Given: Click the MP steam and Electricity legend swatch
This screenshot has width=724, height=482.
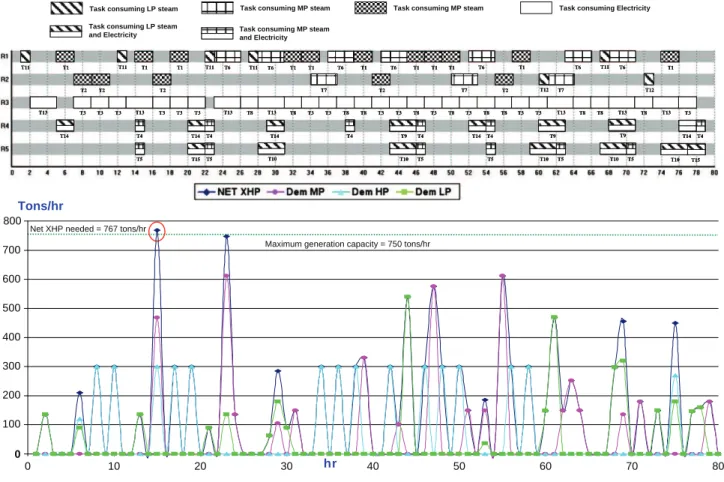Looking at the screenshot, I should (217, 33).
